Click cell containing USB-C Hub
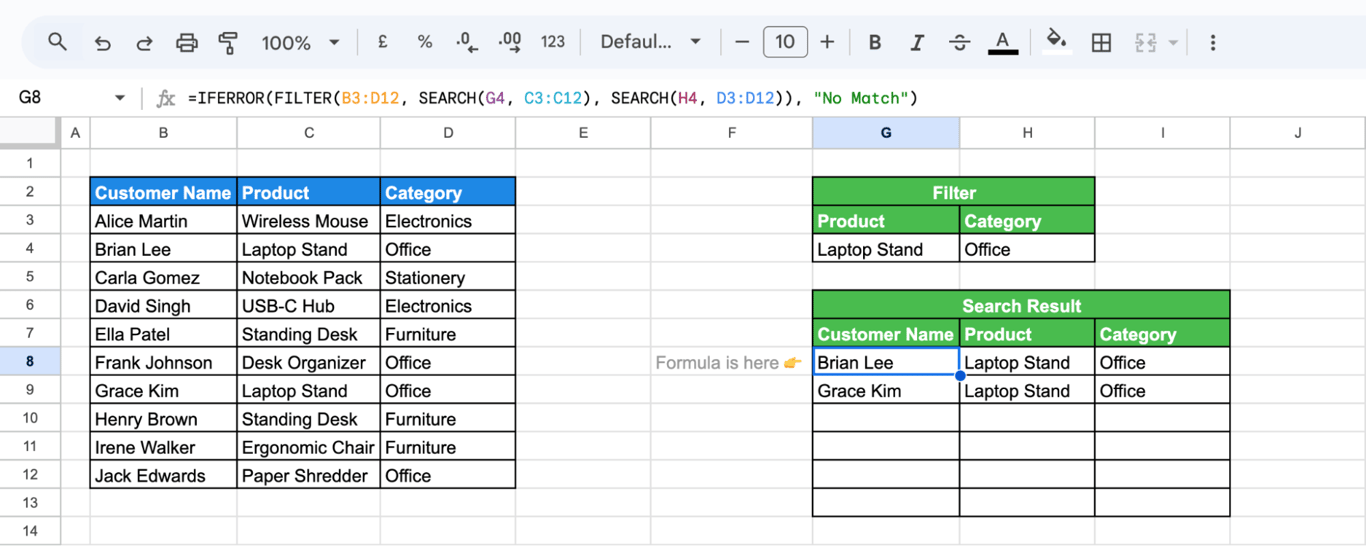The height and width of the screenshot is (546, 1366). click(x=309, y=306)
